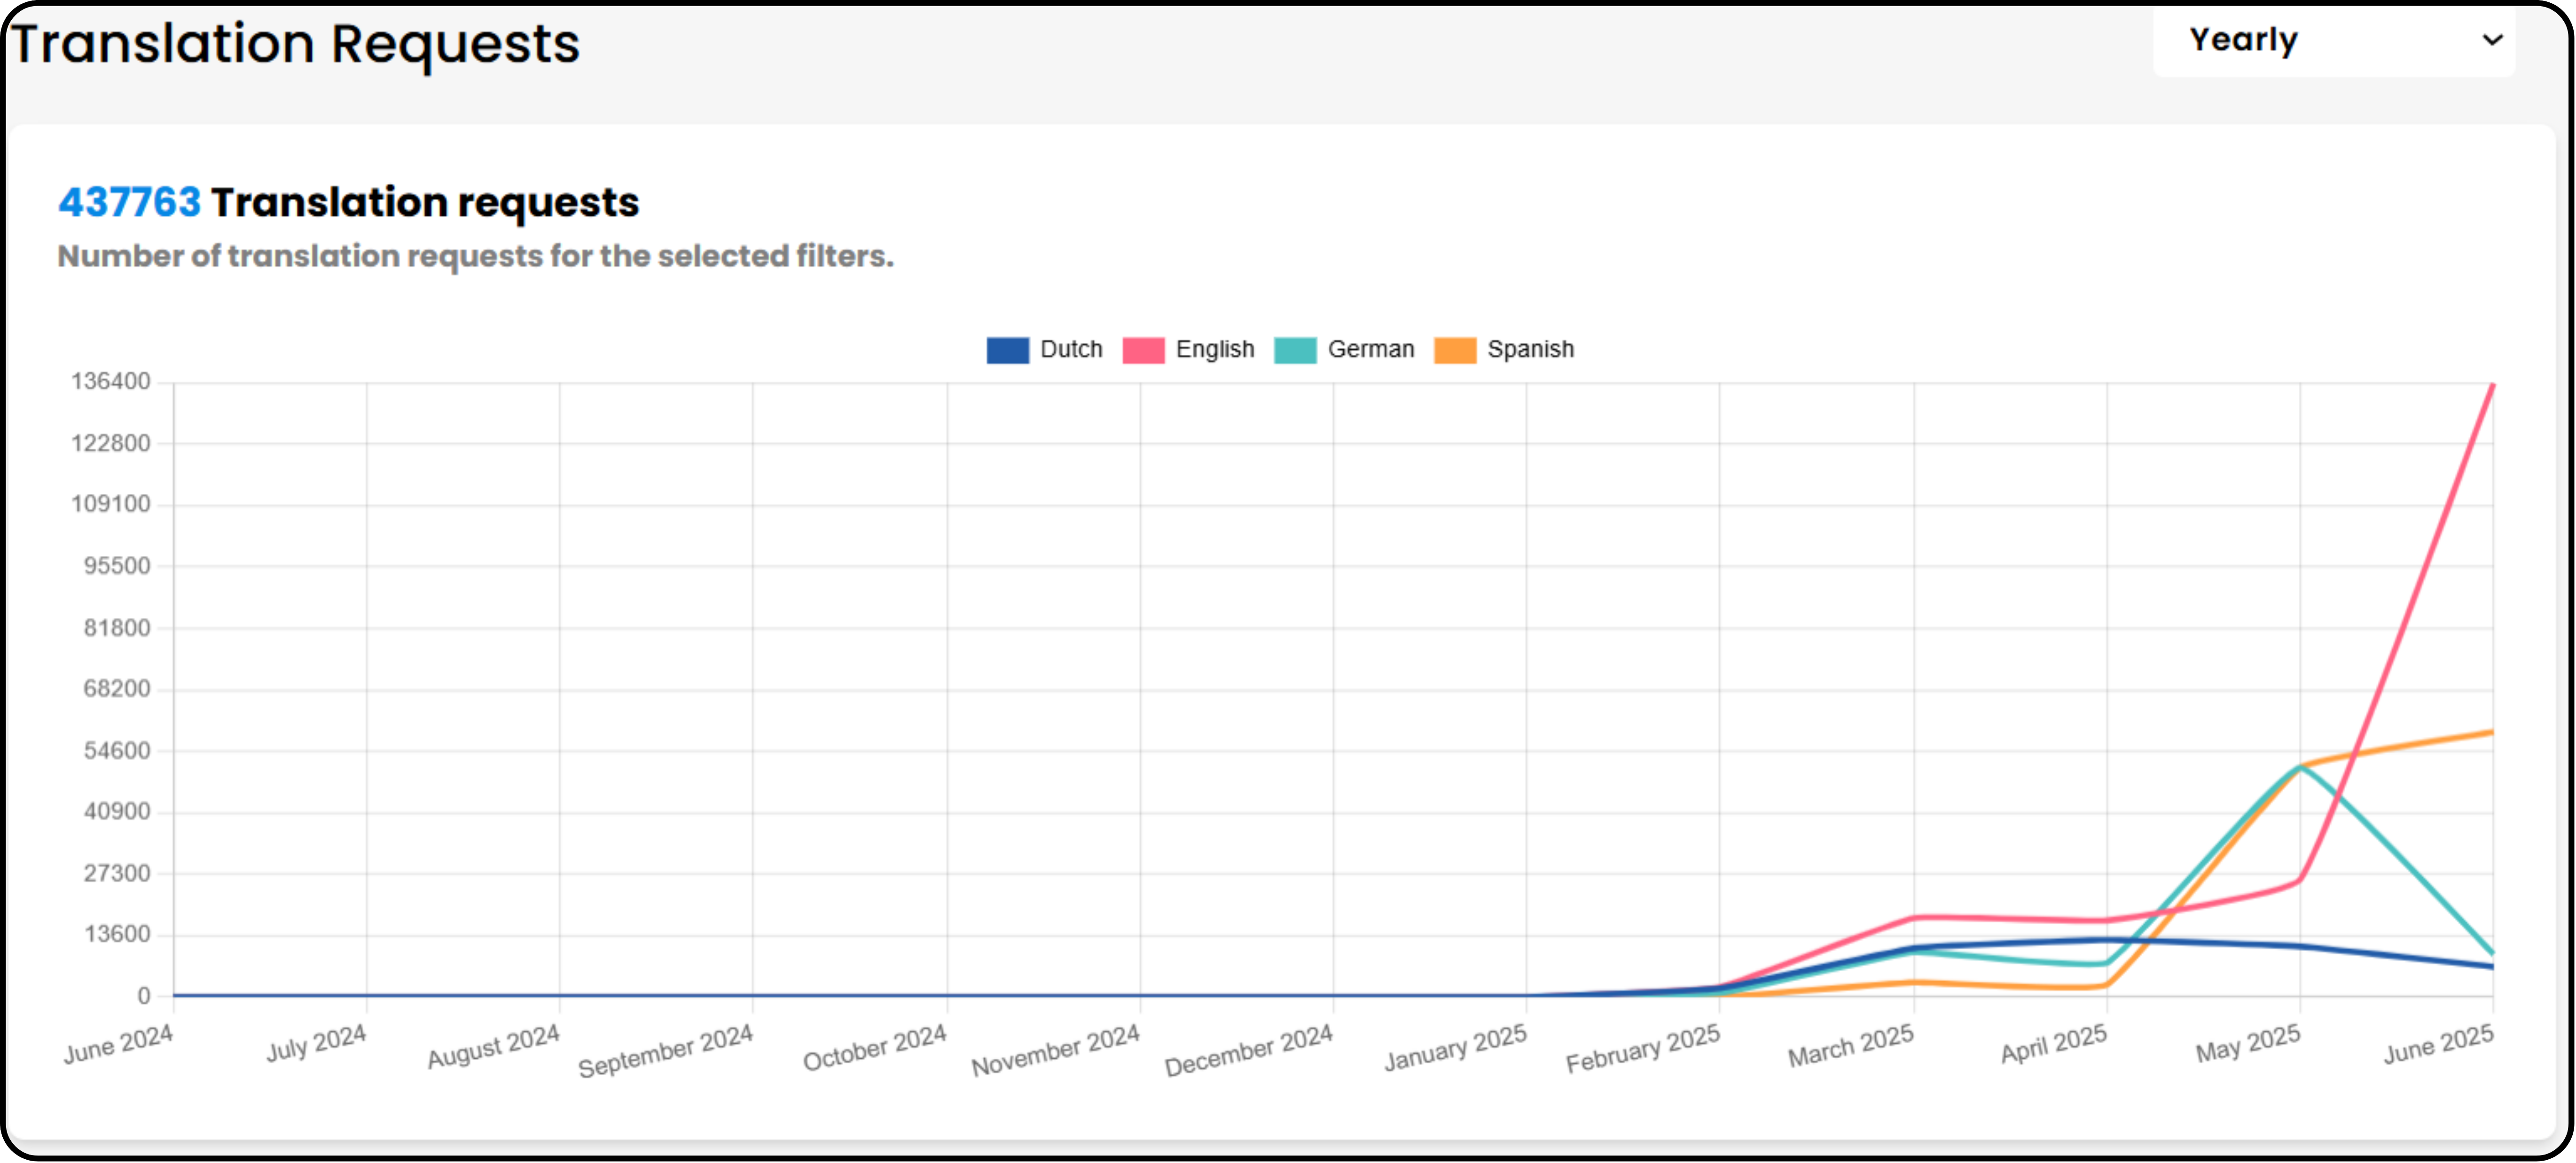Click the November 2024 x-axis label
Viewport: 2576px width, 1163px height.
1055,1051
